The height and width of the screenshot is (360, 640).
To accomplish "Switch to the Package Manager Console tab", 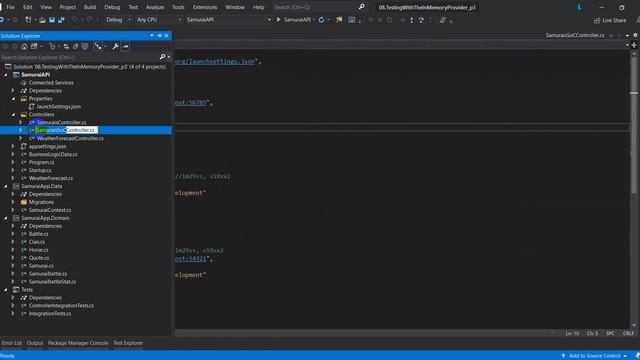I will click(x=78, y=343).
